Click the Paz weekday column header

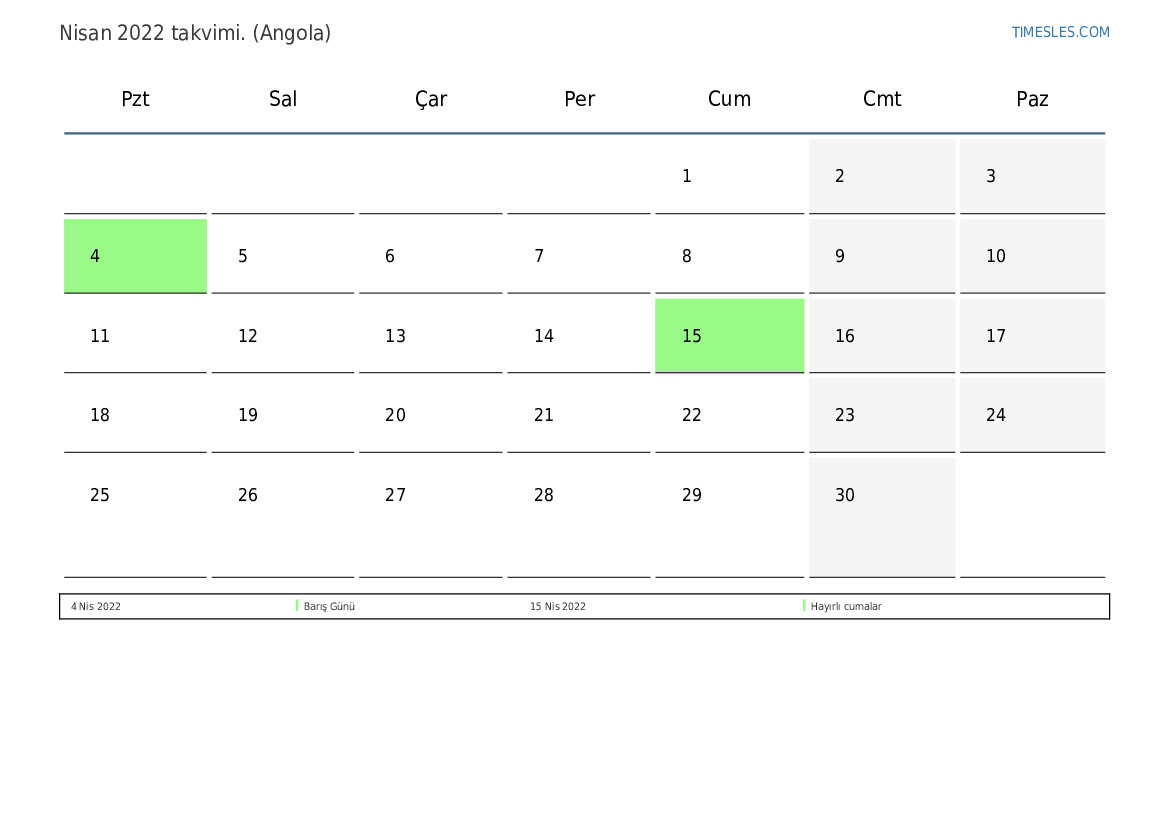(1032, 98)
